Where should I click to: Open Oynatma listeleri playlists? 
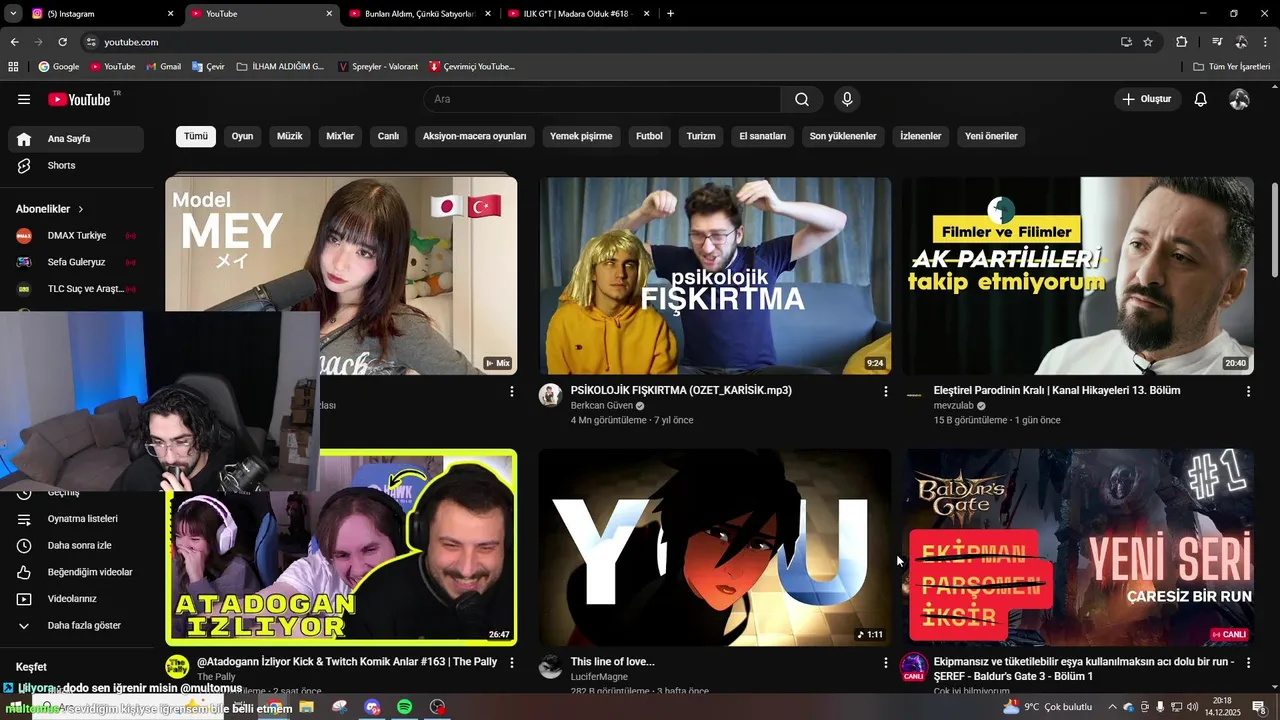[76, 519]
